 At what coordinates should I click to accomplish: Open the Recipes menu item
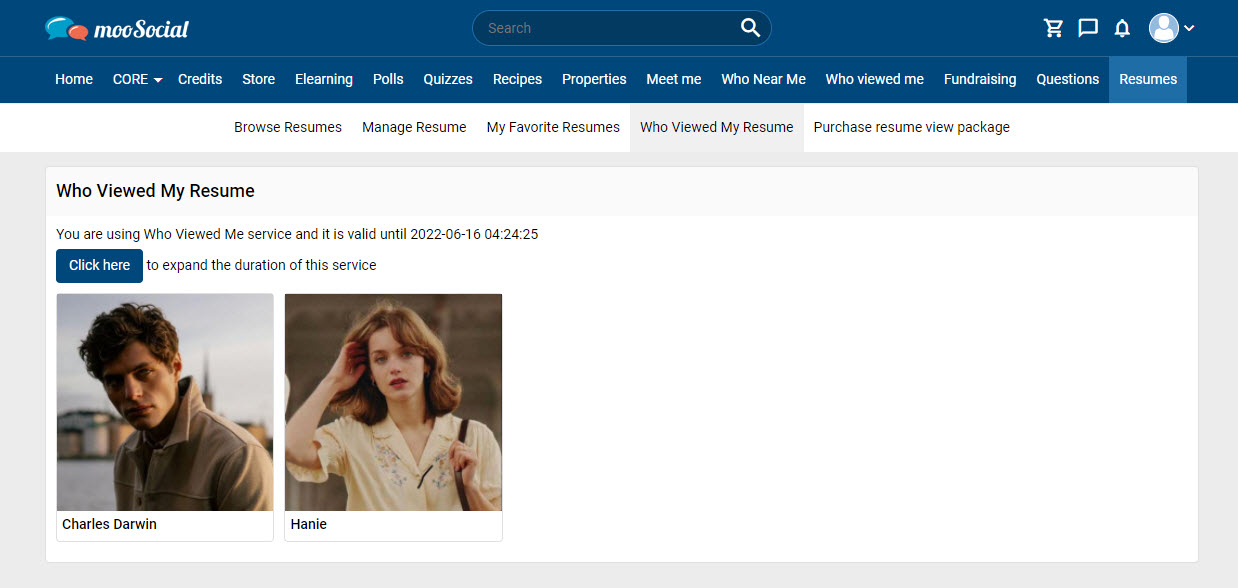[517, 79]
